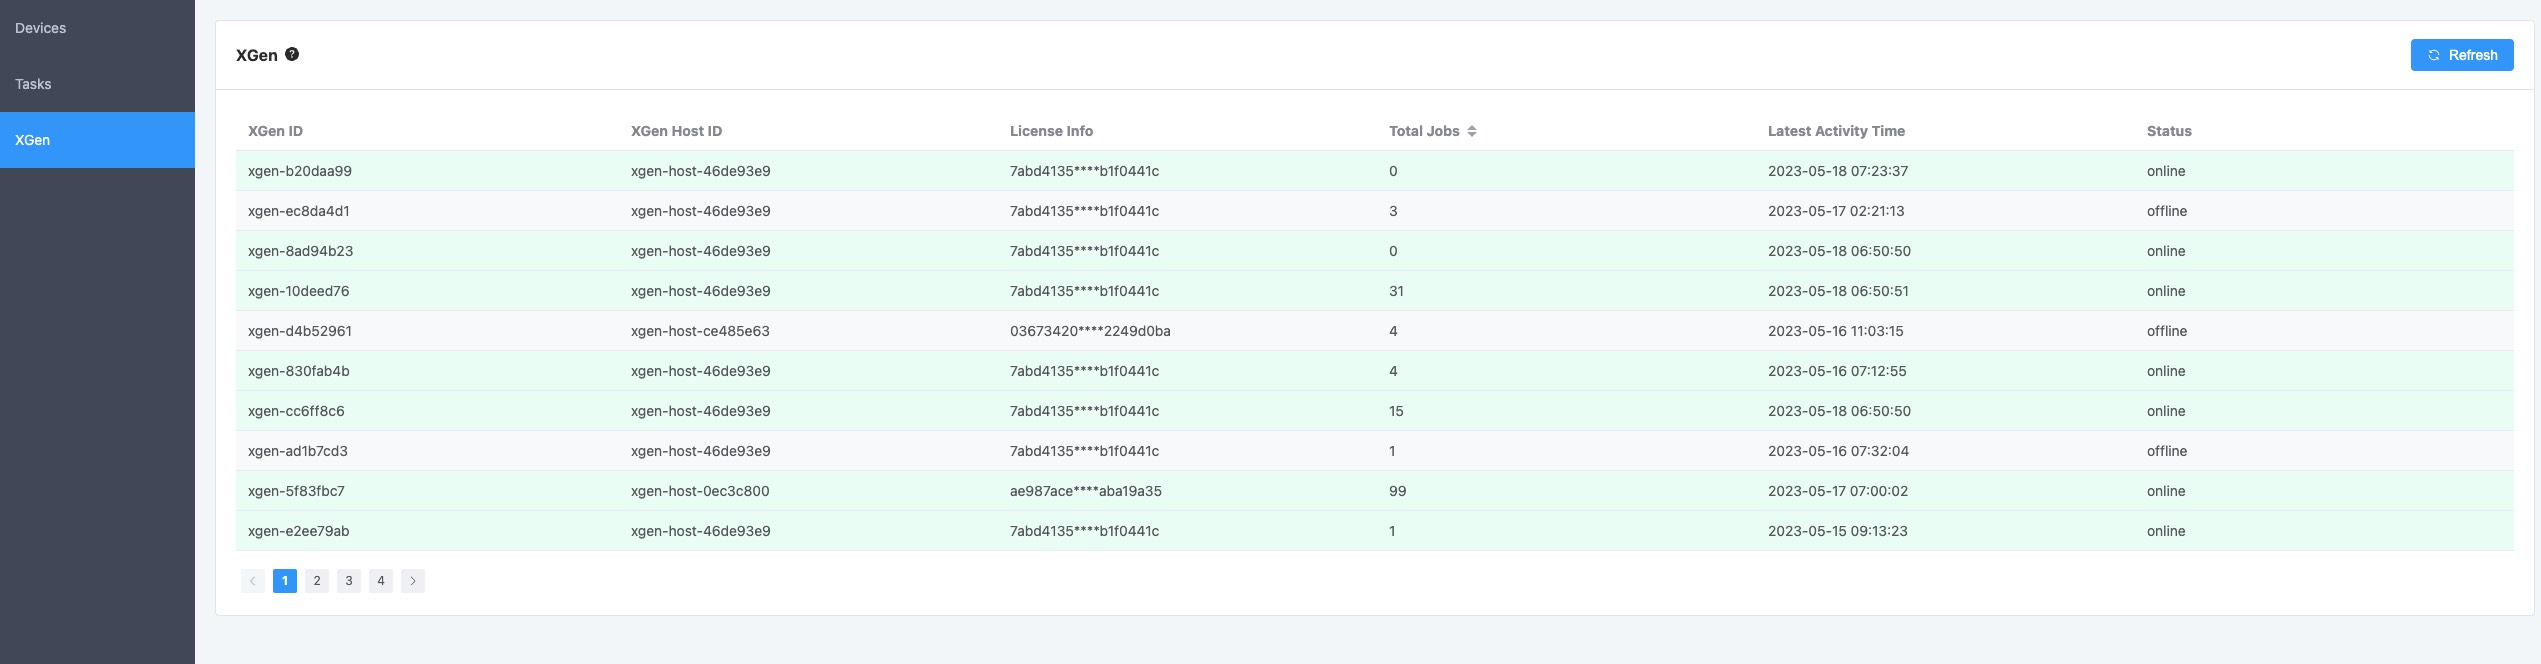The image size is (2541, 664).
Task: Click the help icon next to XGen title
Action: [292, 55]
